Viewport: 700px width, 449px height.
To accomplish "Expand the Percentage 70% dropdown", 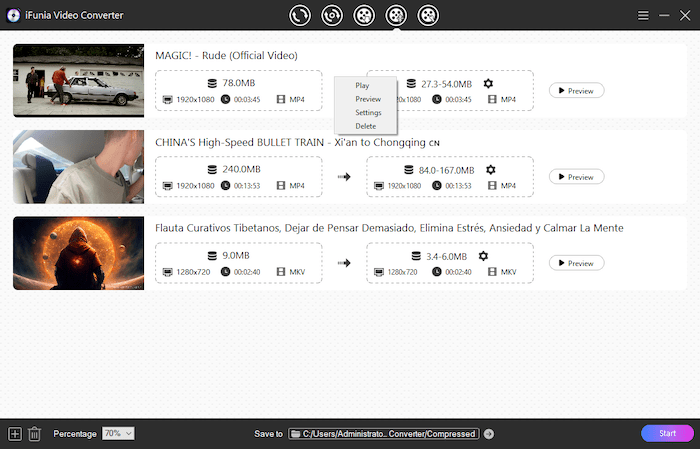I will pos(118,433).
